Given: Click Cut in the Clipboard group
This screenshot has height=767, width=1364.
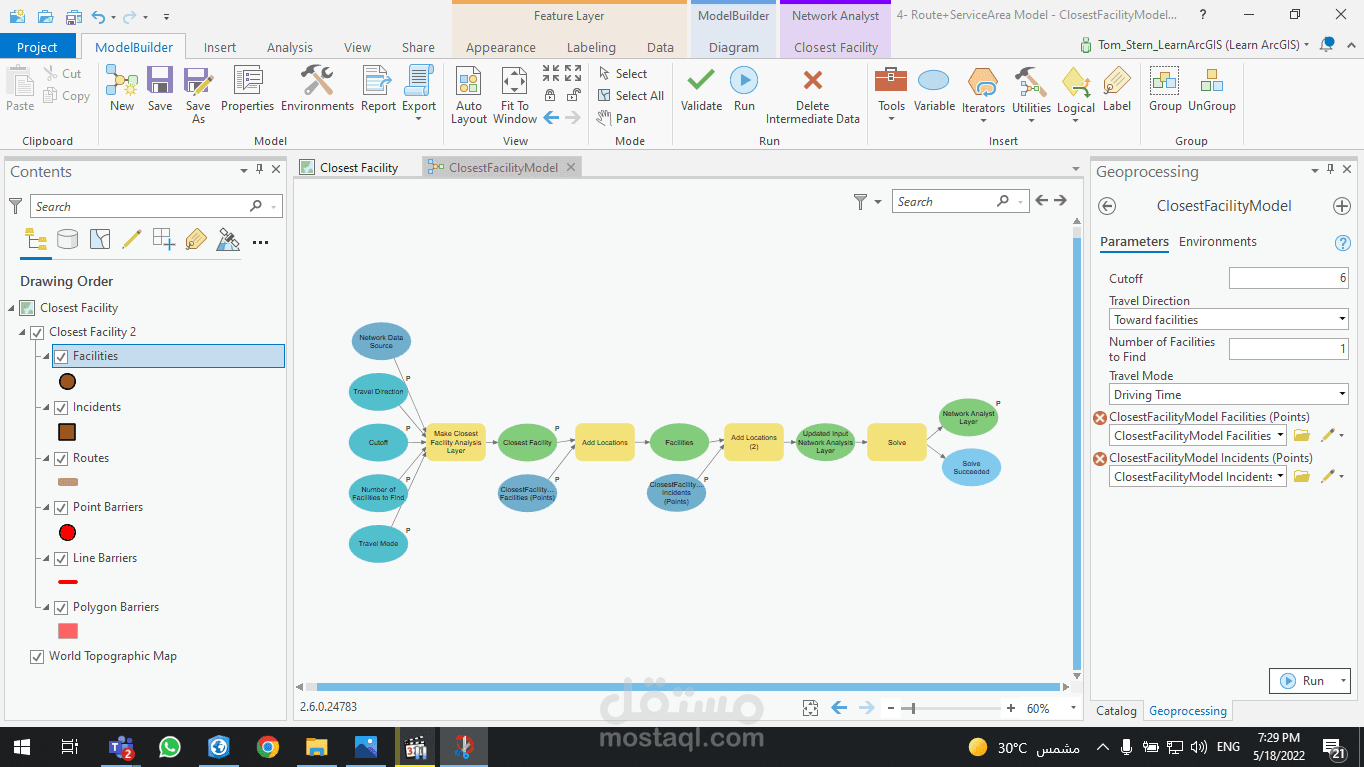Looking at the screenshot, I should (63, 74).
